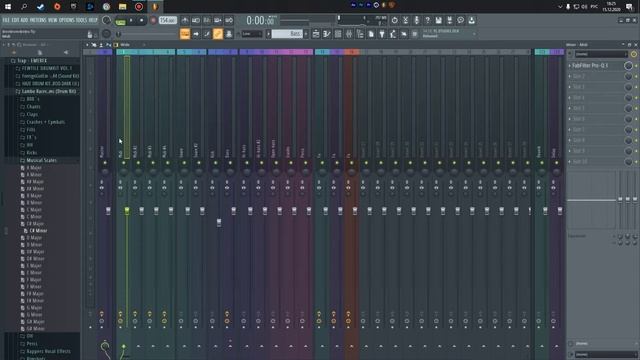Viewport: 640px width, 360px height.
Task: Open the PATTERNS menu
Action: tap(38, 20)
